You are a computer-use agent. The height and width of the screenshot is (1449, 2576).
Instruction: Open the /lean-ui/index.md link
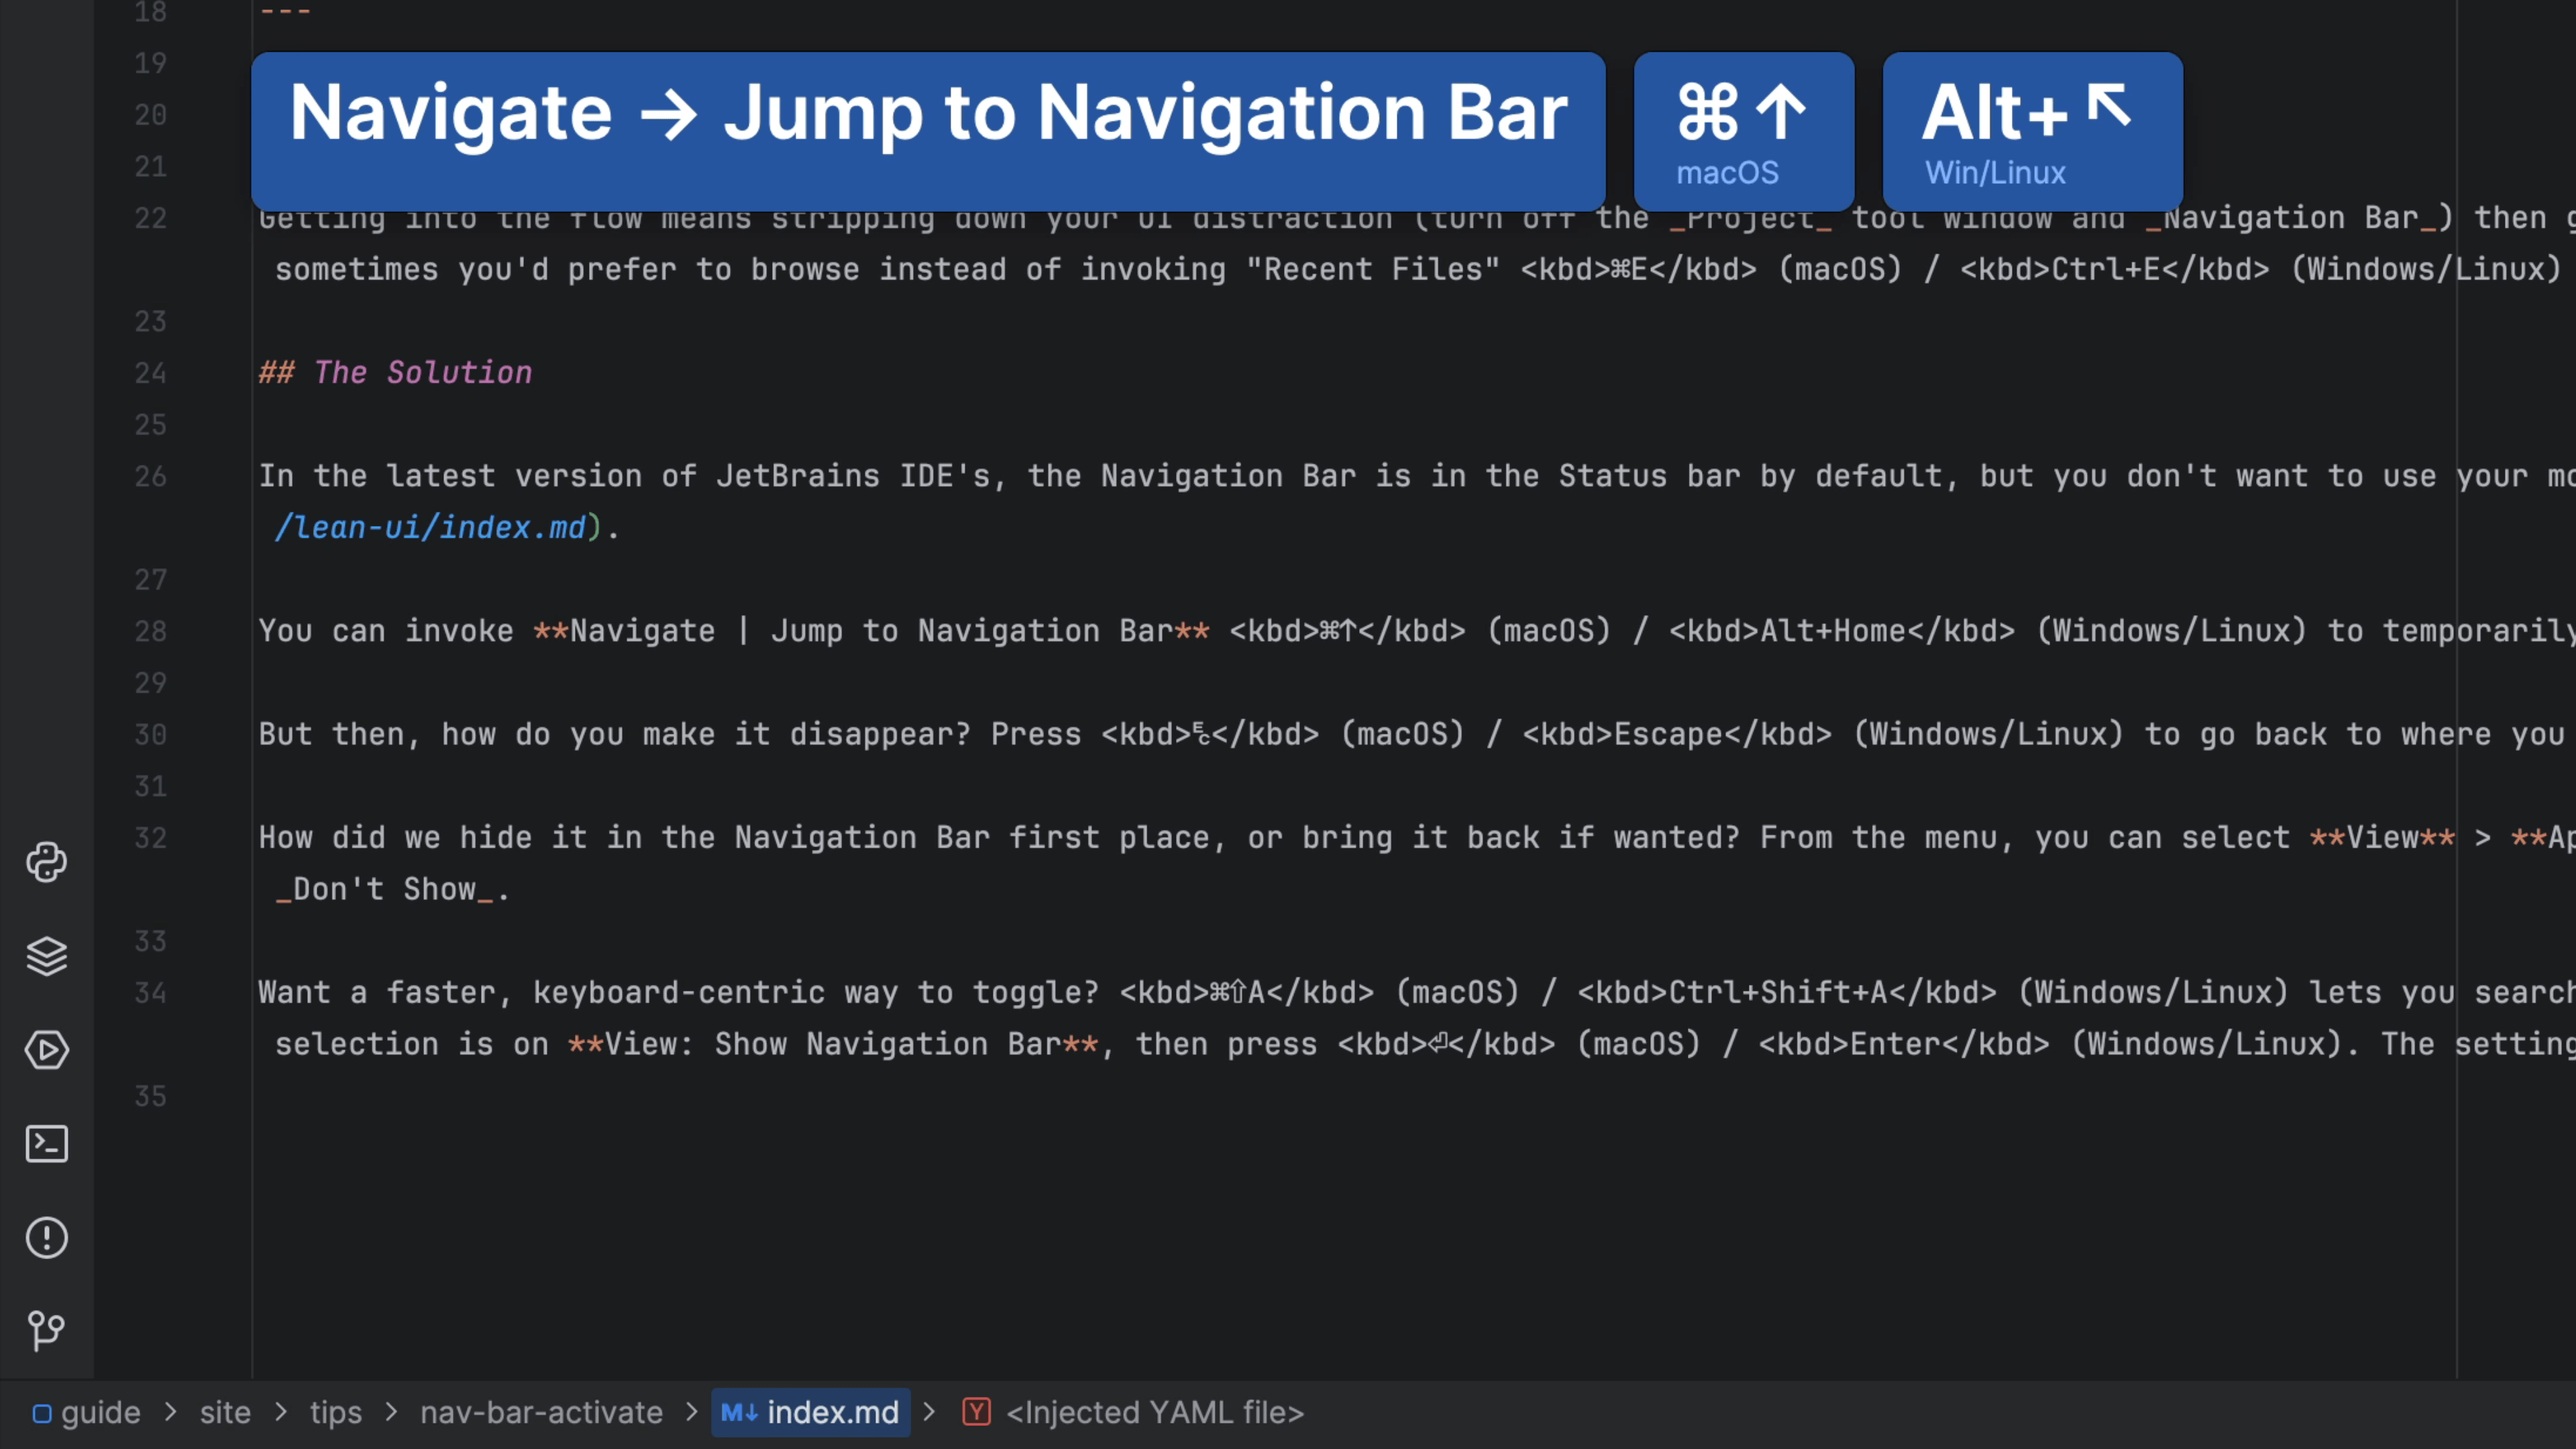(432, 527)
